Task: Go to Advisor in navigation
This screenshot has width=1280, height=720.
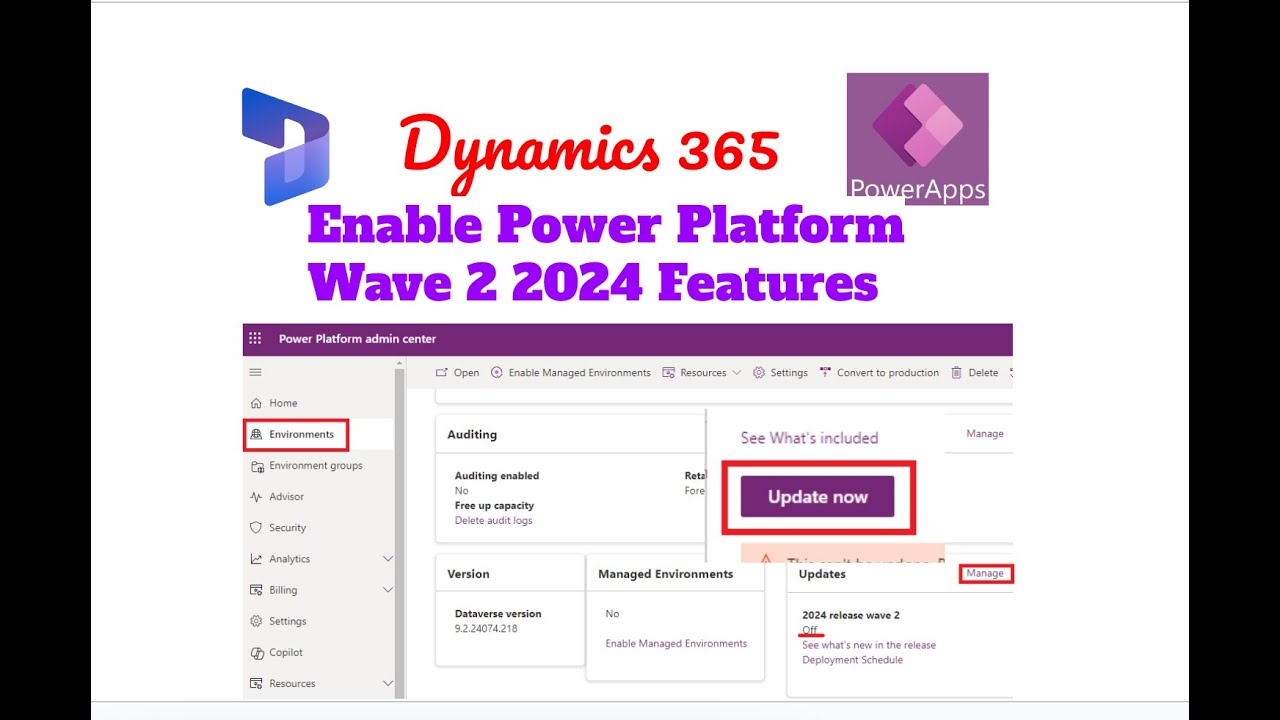Action: (286, 496)
